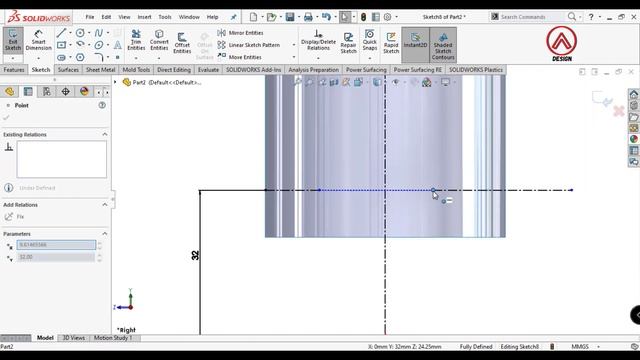This screenshot has width=640, height=360.
Task: Click the Exit Sketch tool
Action: tap(13, 40)
